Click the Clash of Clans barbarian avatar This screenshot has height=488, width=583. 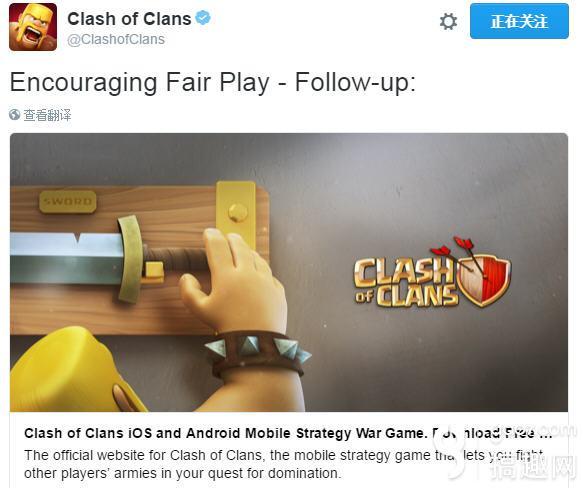(33, 27)
